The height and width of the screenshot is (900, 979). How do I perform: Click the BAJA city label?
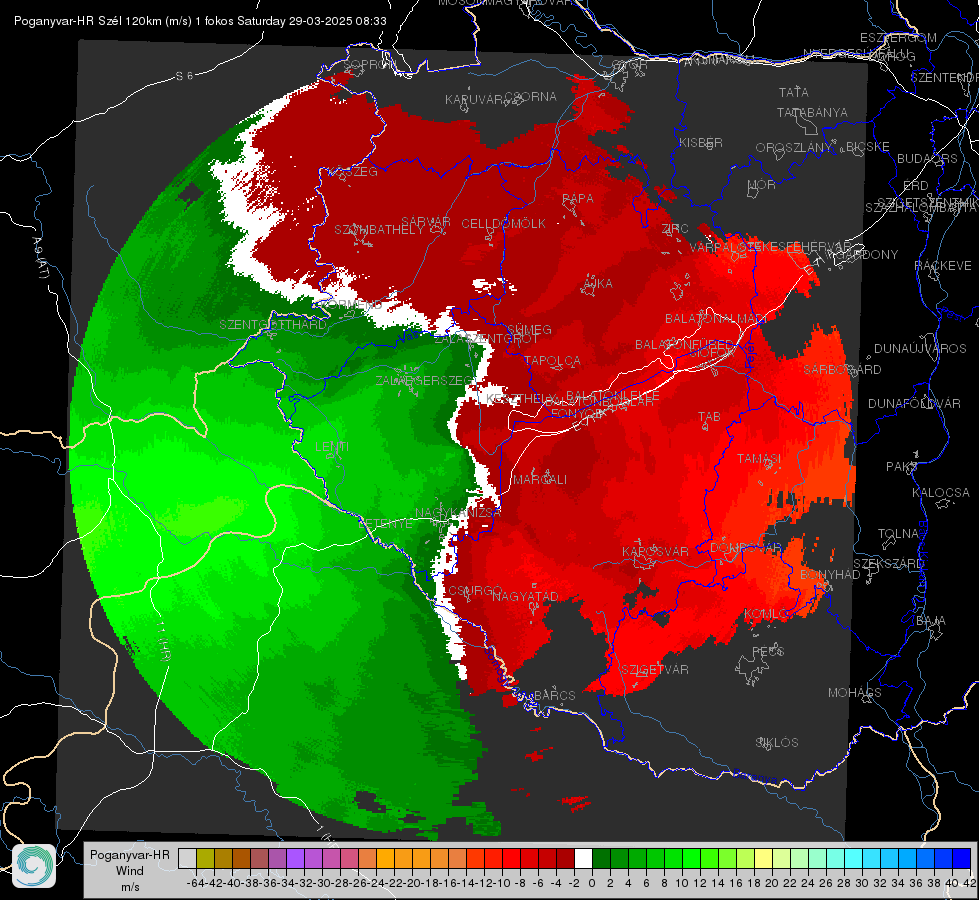[x=931, y=621]
